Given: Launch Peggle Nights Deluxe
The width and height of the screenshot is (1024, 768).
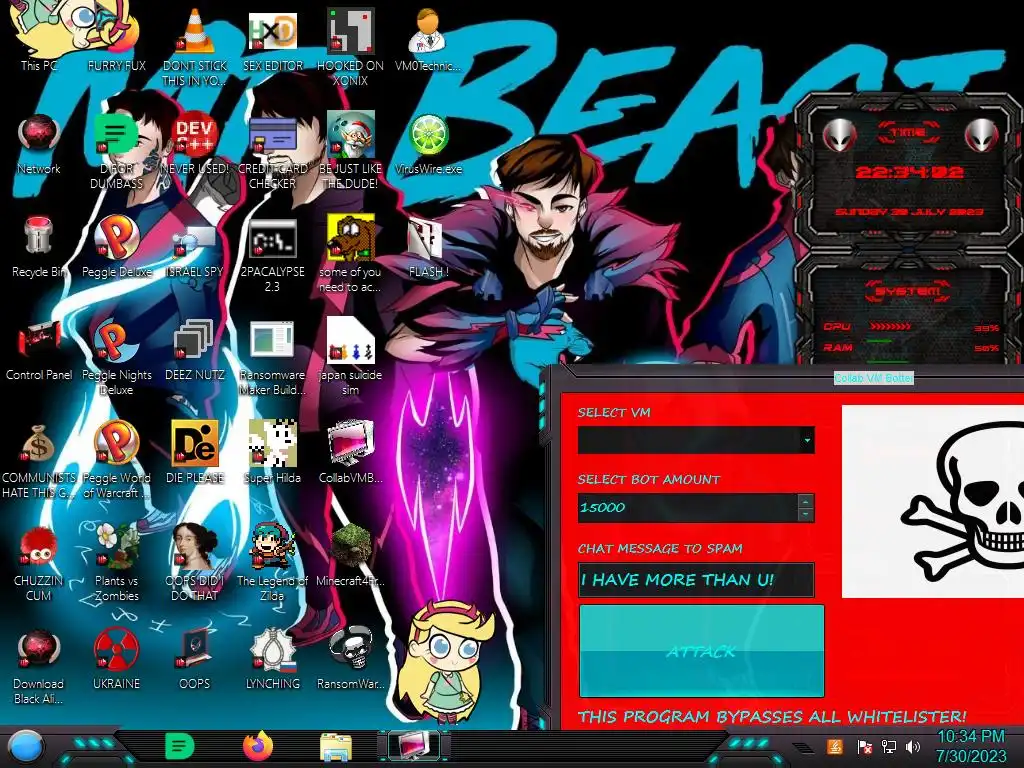Looking at the screenshot, I should tap(116, 358).
